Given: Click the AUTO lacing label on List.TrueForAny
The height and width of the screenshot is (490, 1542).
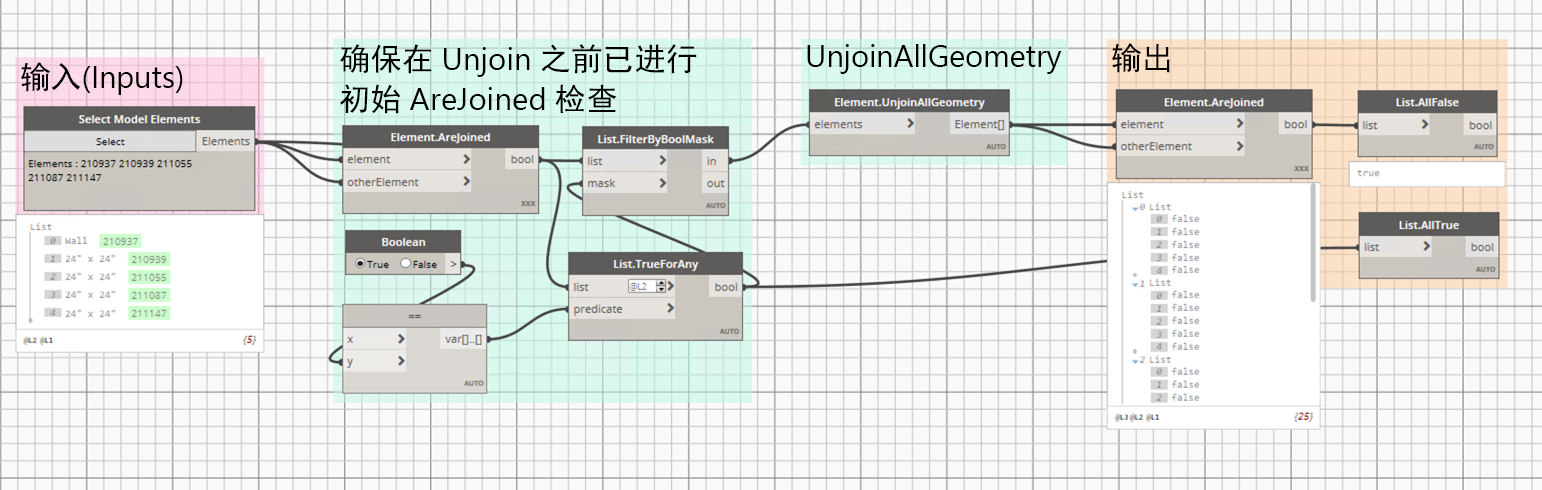Looking at the screenshot, I should coord(729,331).
